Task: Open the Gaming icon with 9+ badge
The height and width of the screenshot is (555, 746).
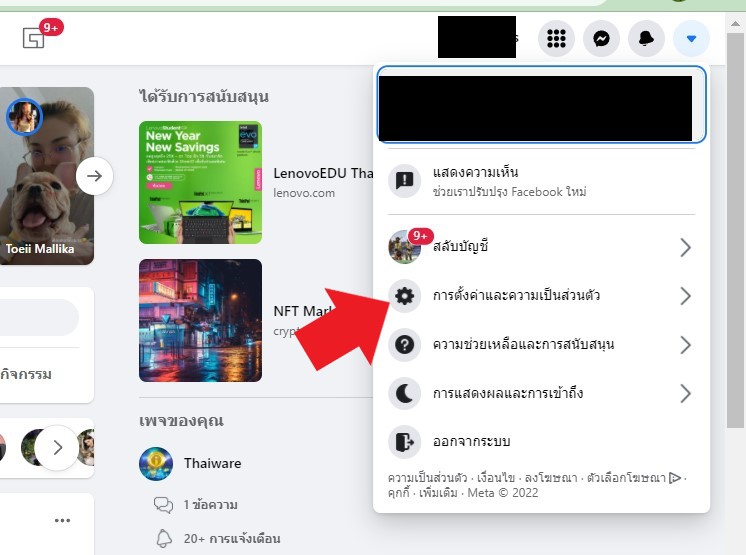Action: (34, 37)
